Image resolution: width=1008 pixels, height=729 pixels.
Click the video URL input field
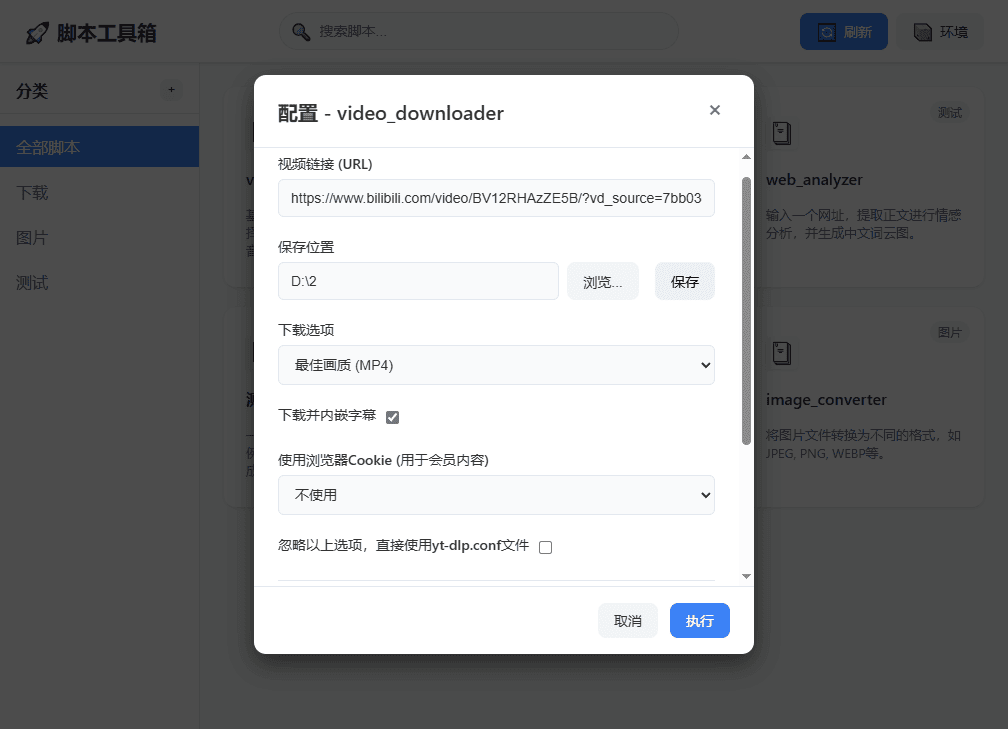[x=496, y=198]
